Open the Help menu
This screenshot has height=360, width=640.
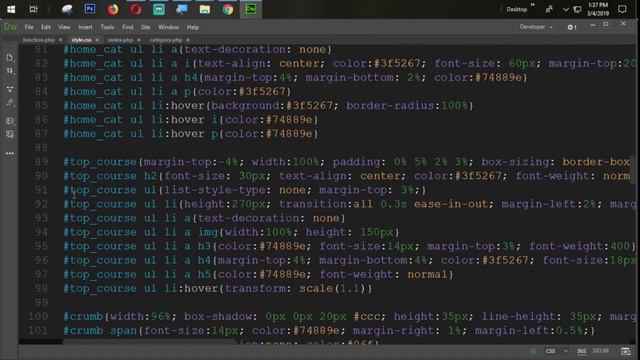pos(193,27)
